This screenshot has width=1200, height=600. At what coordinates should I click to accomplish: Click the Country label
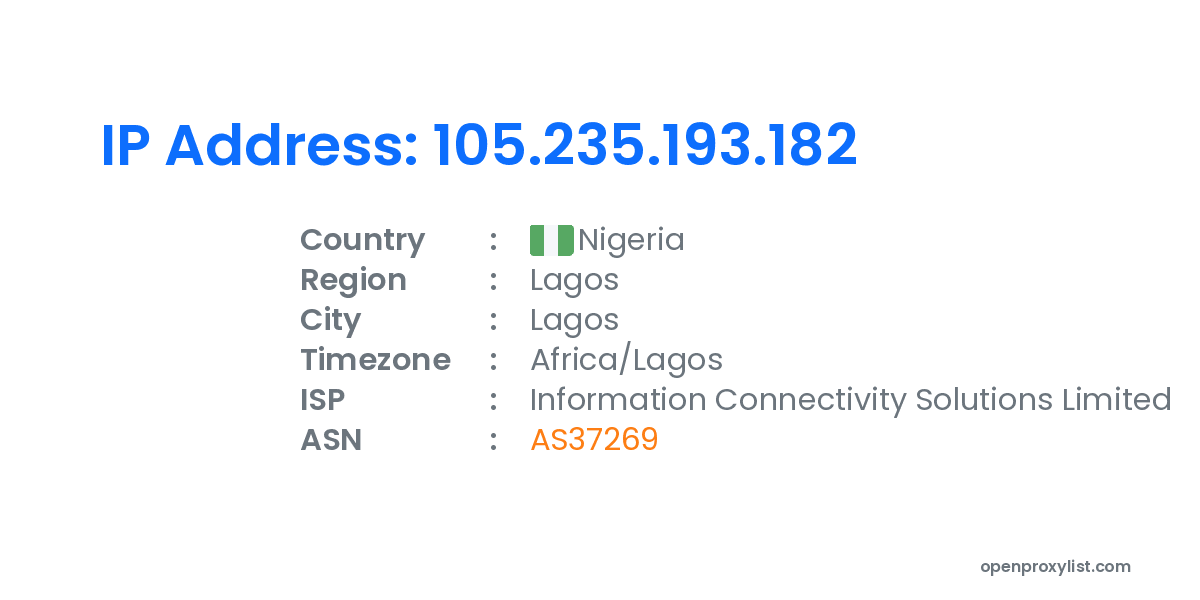pyautogui.click(x=362, y=240)
